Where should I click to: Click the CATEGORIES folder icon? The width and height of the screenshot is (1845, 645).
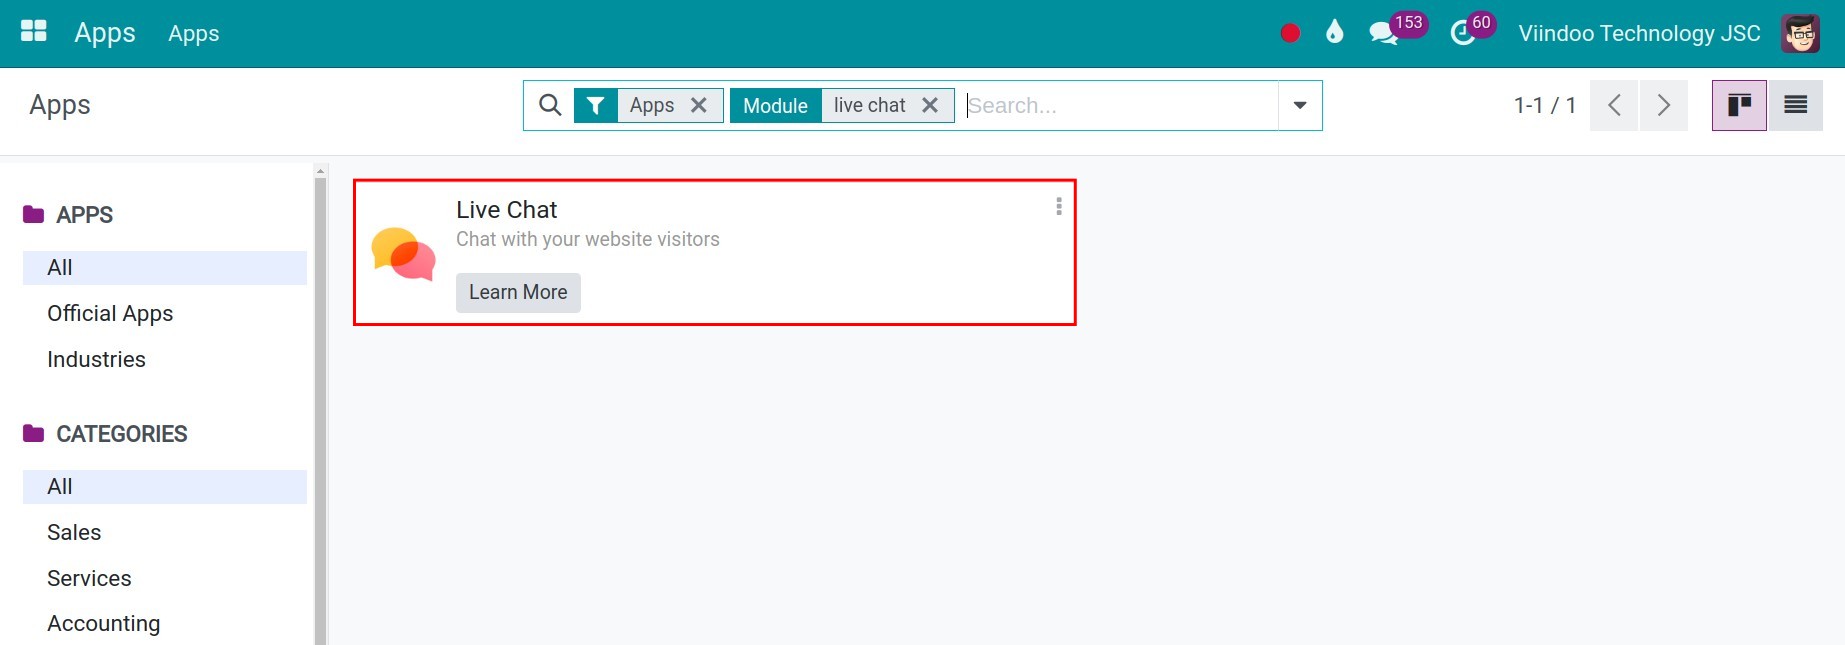click(x=34, y=433)
